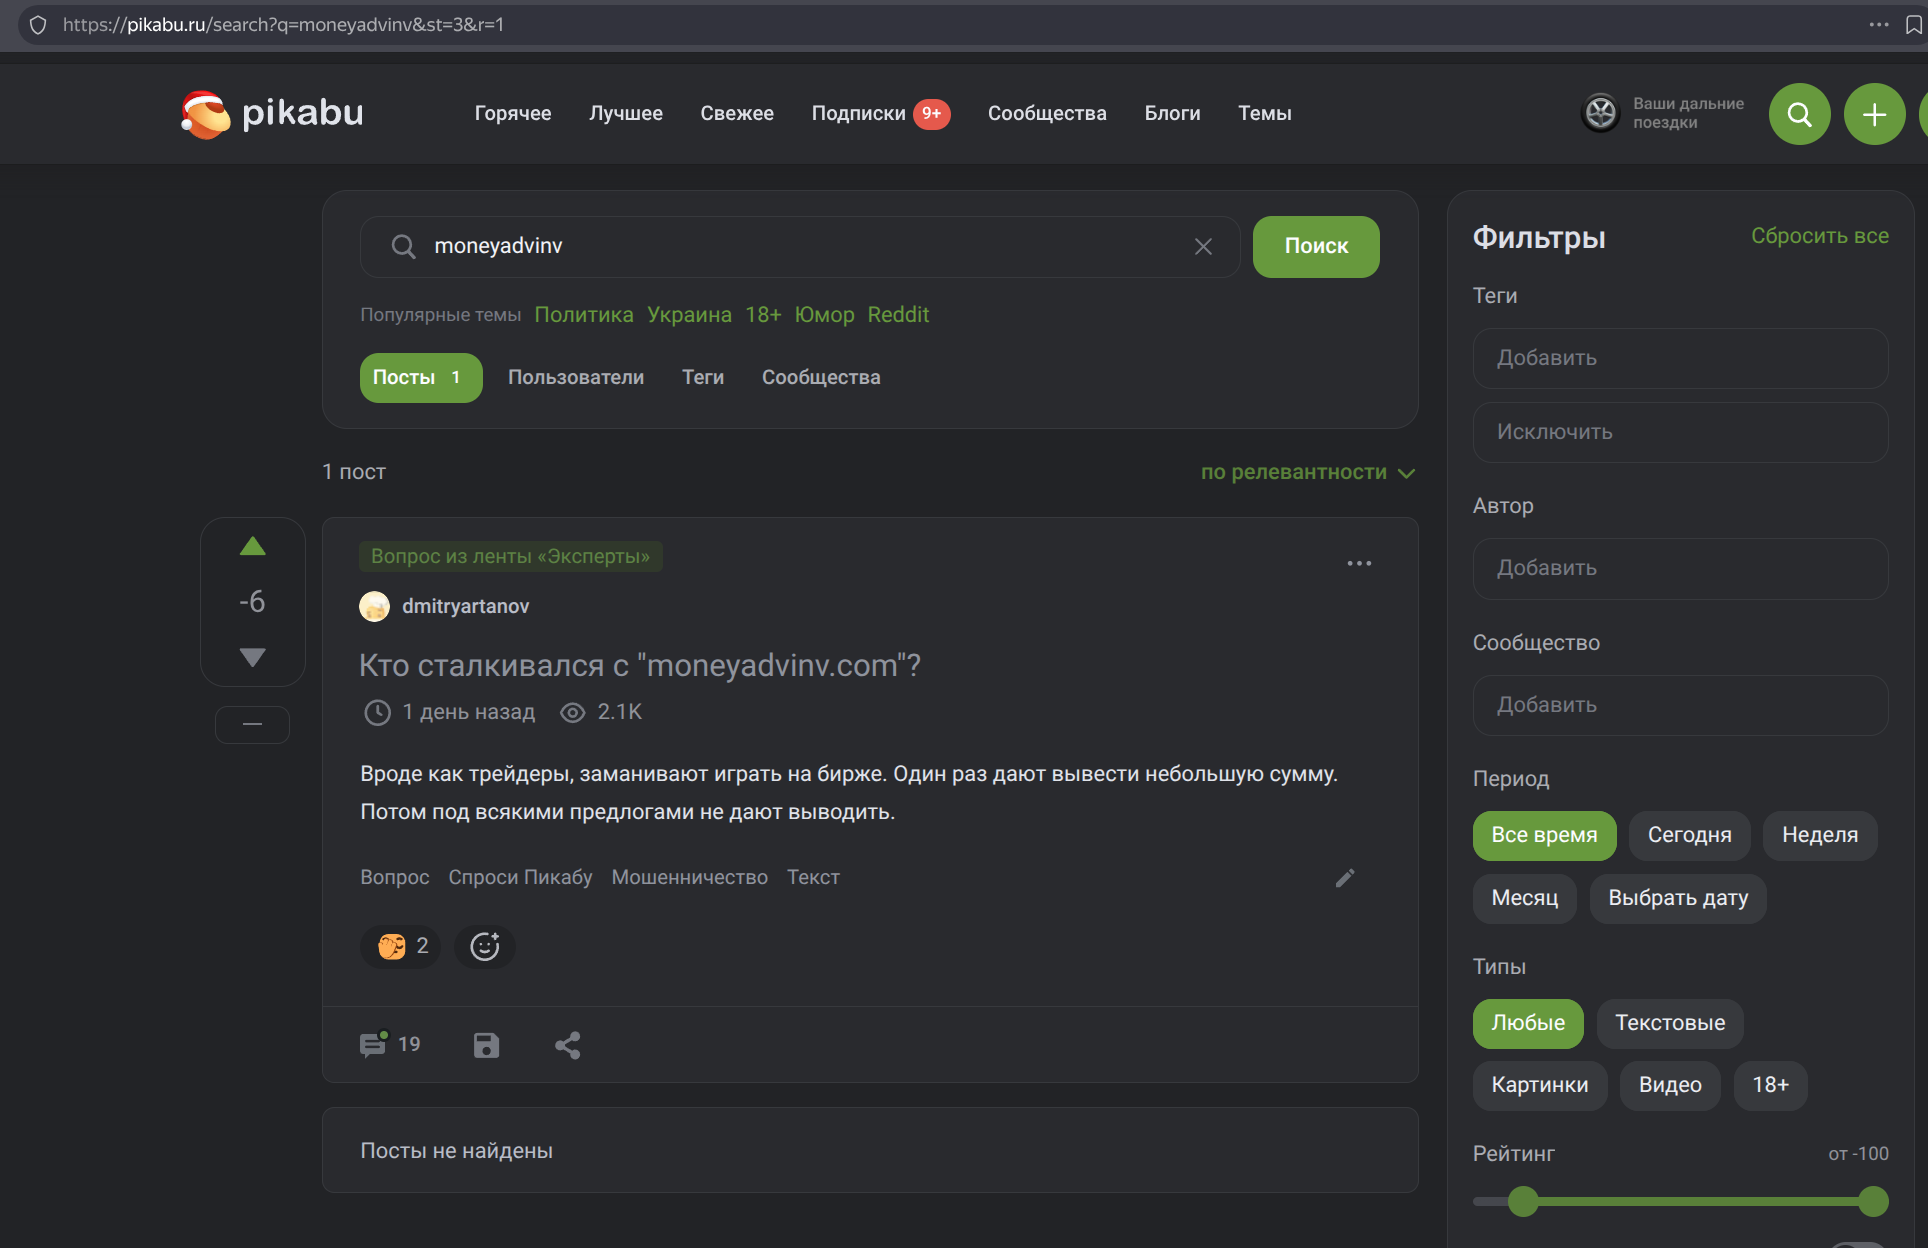Click the Мошенничество post tag
The image size is (1928, 1248).
[x=689, y=878]
